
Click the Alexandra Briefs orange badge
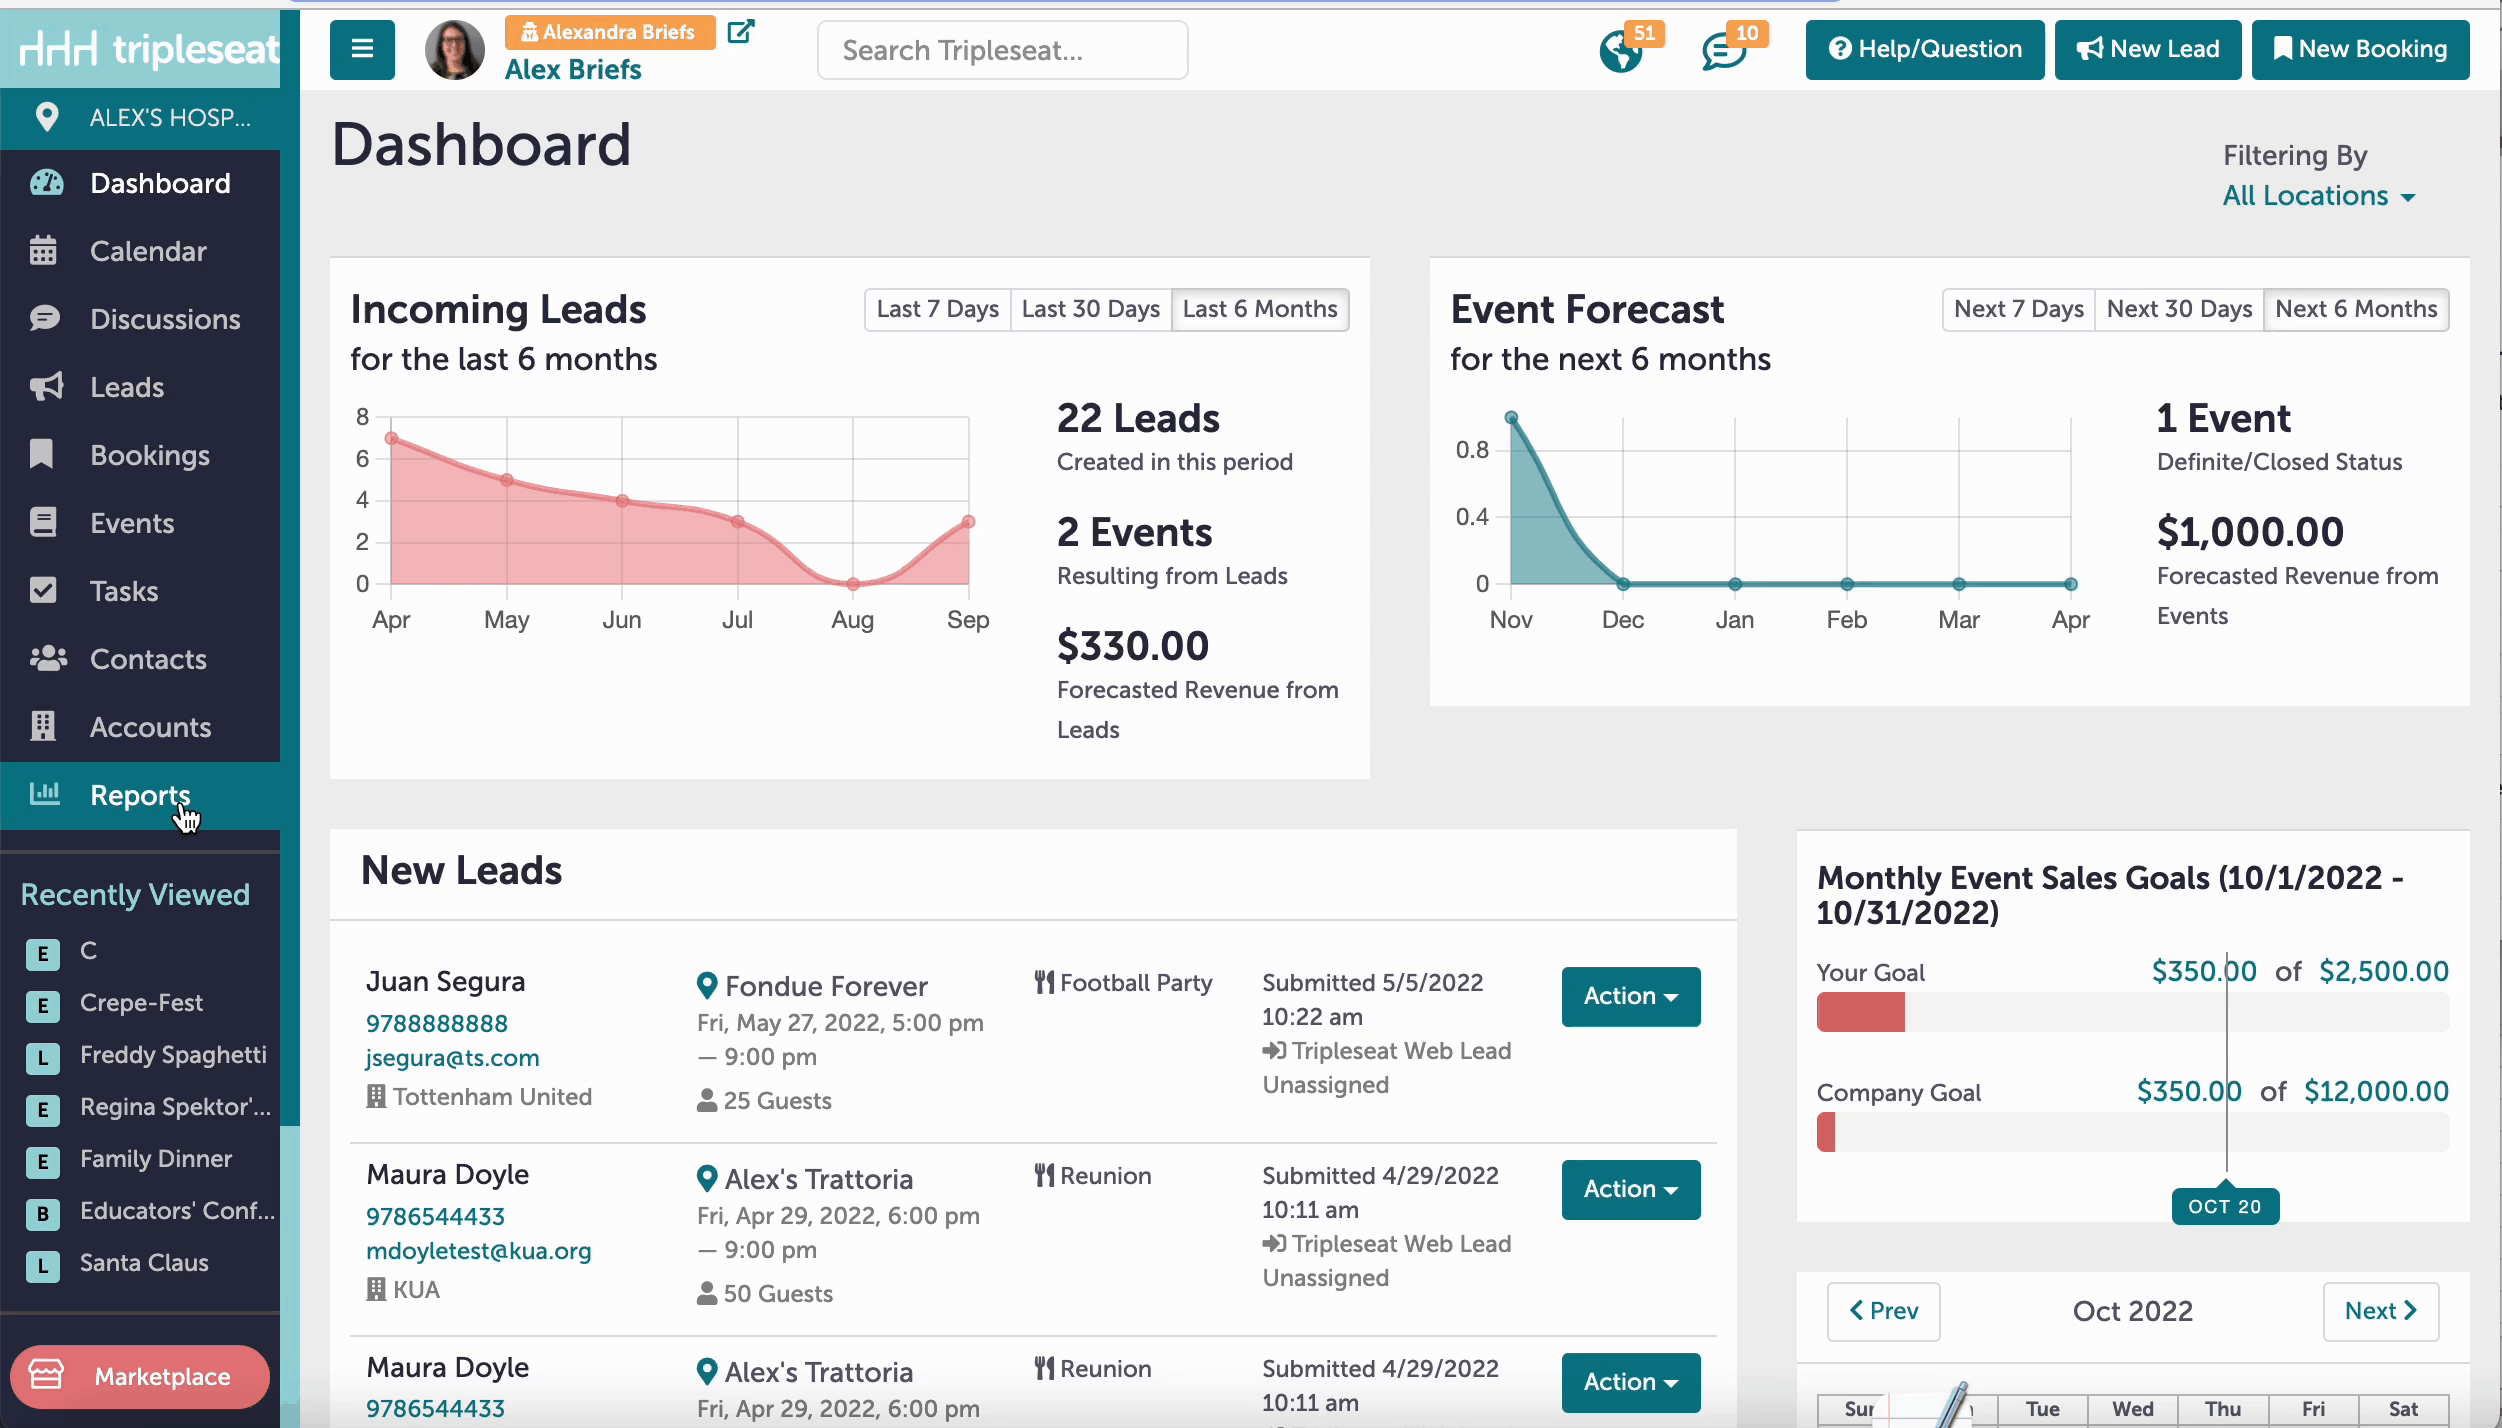(x=610, y=32)
